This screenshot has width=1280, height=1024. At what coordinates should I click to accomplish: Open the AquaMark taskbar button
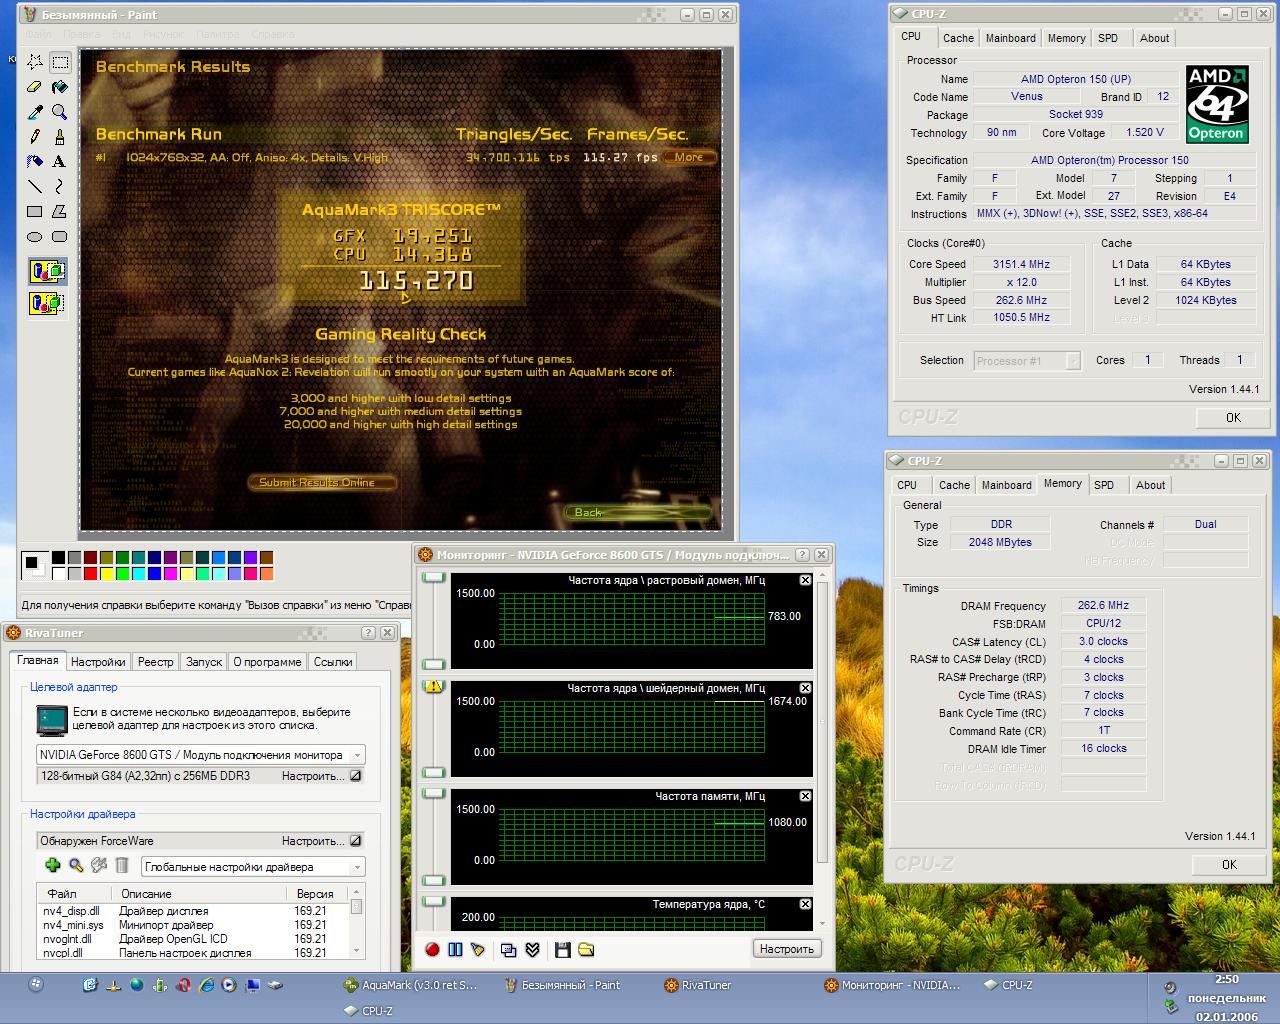tap(410, 985)
